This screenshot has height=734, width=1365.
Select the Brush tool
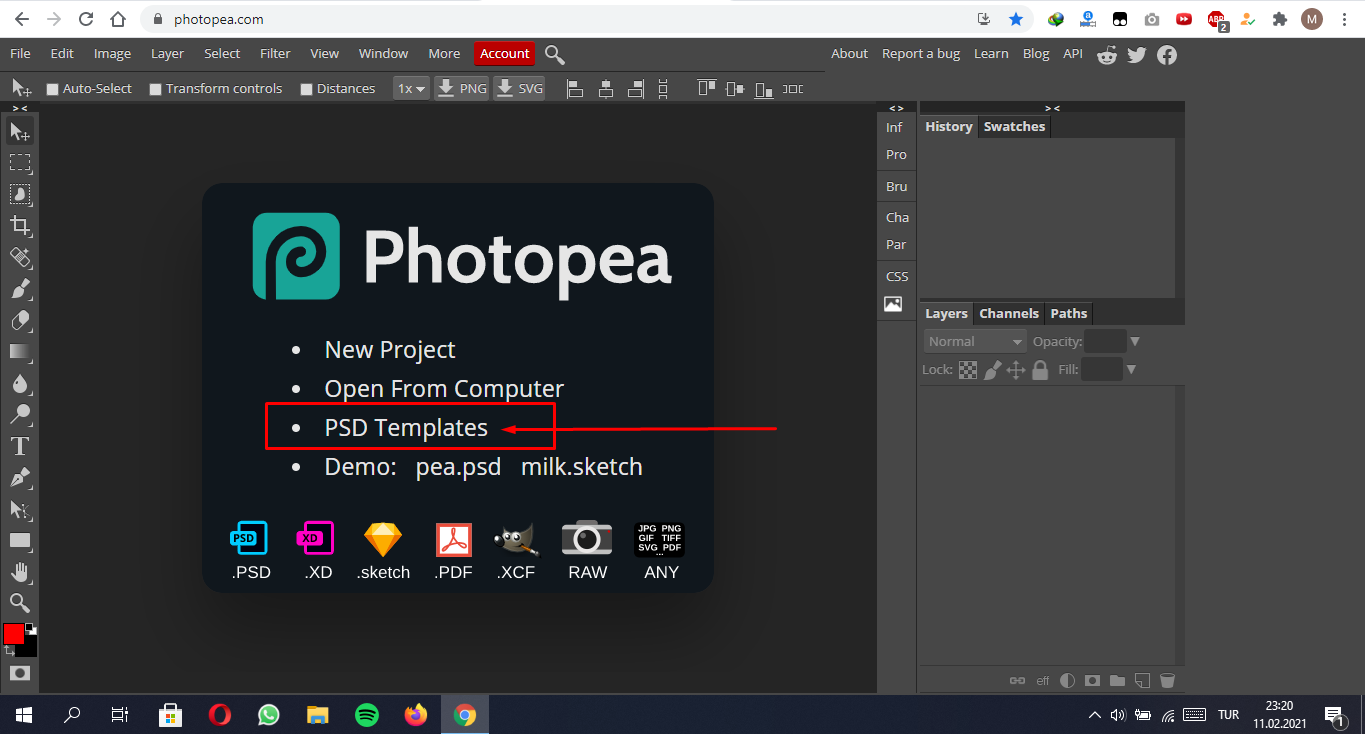click(20, 289)
